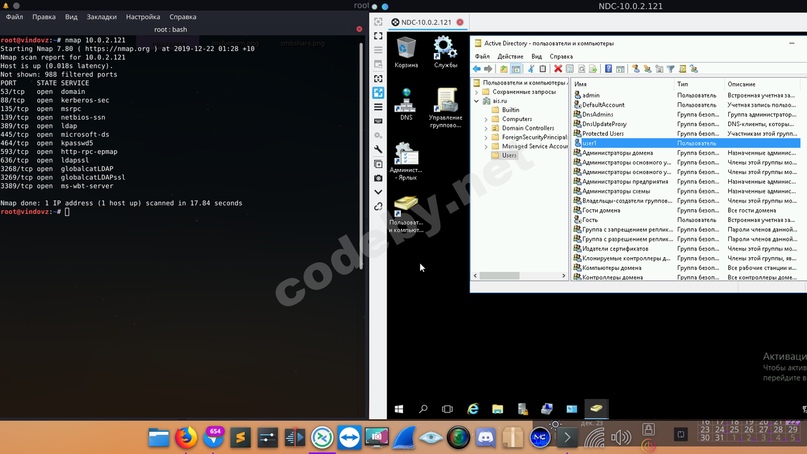807x454 pixels.
Task: Launch the DNS manager desktop icon
Action: click(x=406, y=103)
